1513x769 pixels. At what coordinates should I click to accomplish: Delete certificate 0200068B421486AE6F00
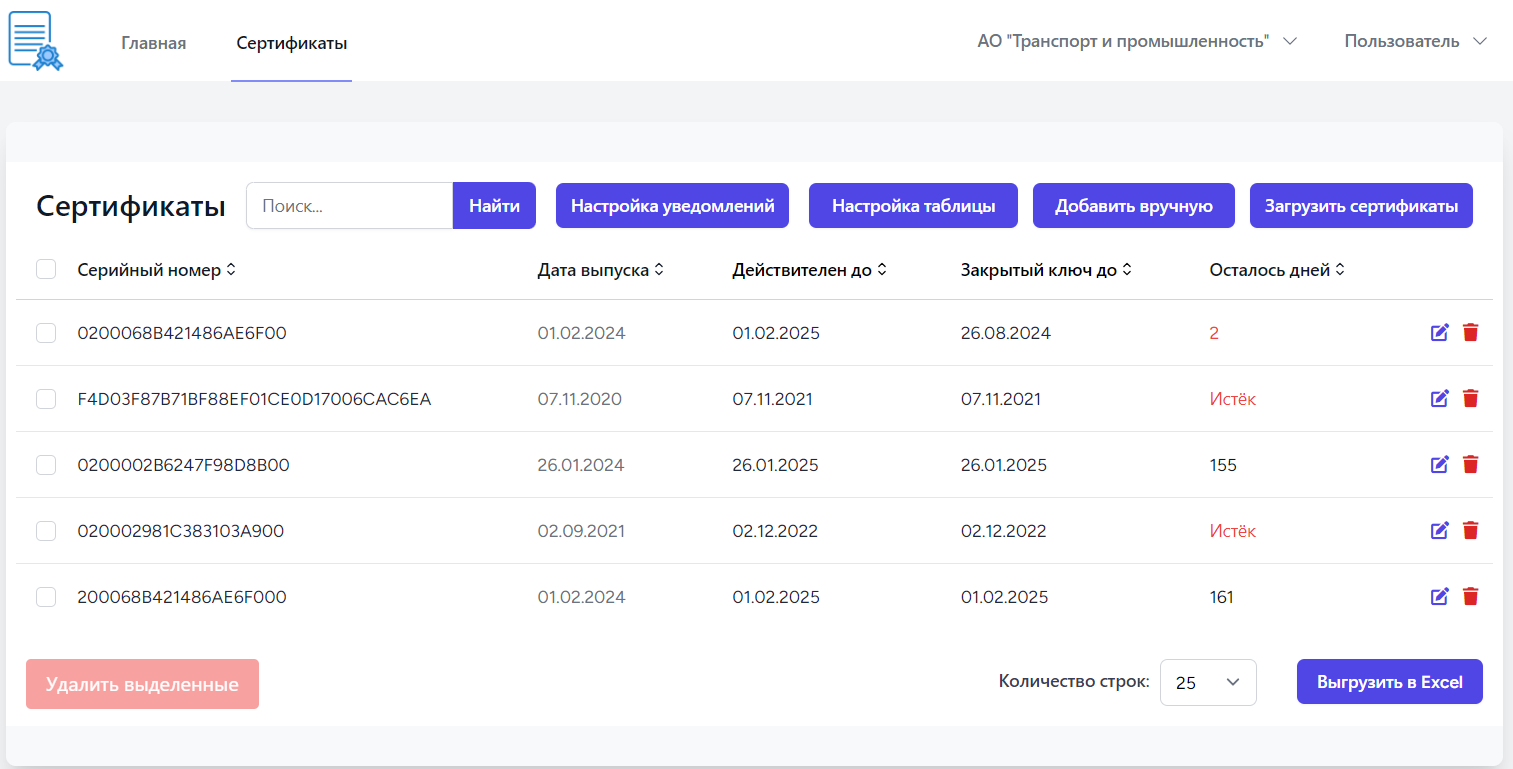(x=1470, y=333)
